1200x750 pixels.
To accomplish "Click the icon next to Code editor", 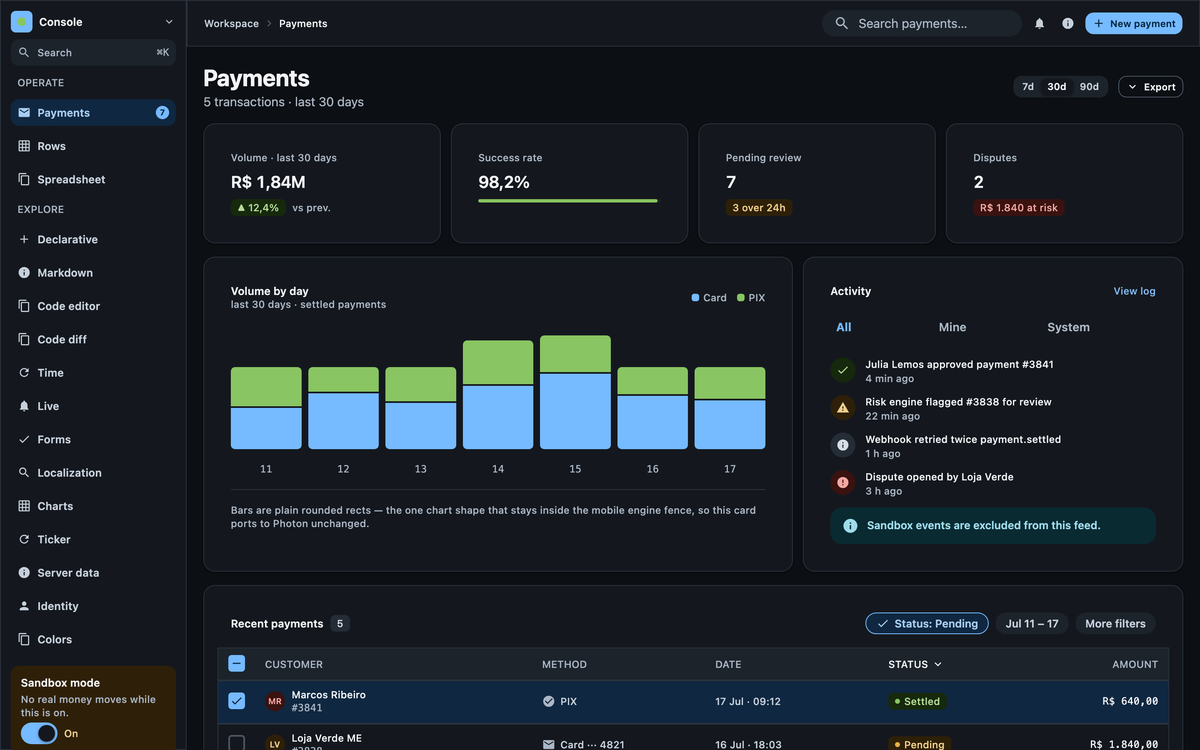I will pyautogui.click(x=24, y=306).
